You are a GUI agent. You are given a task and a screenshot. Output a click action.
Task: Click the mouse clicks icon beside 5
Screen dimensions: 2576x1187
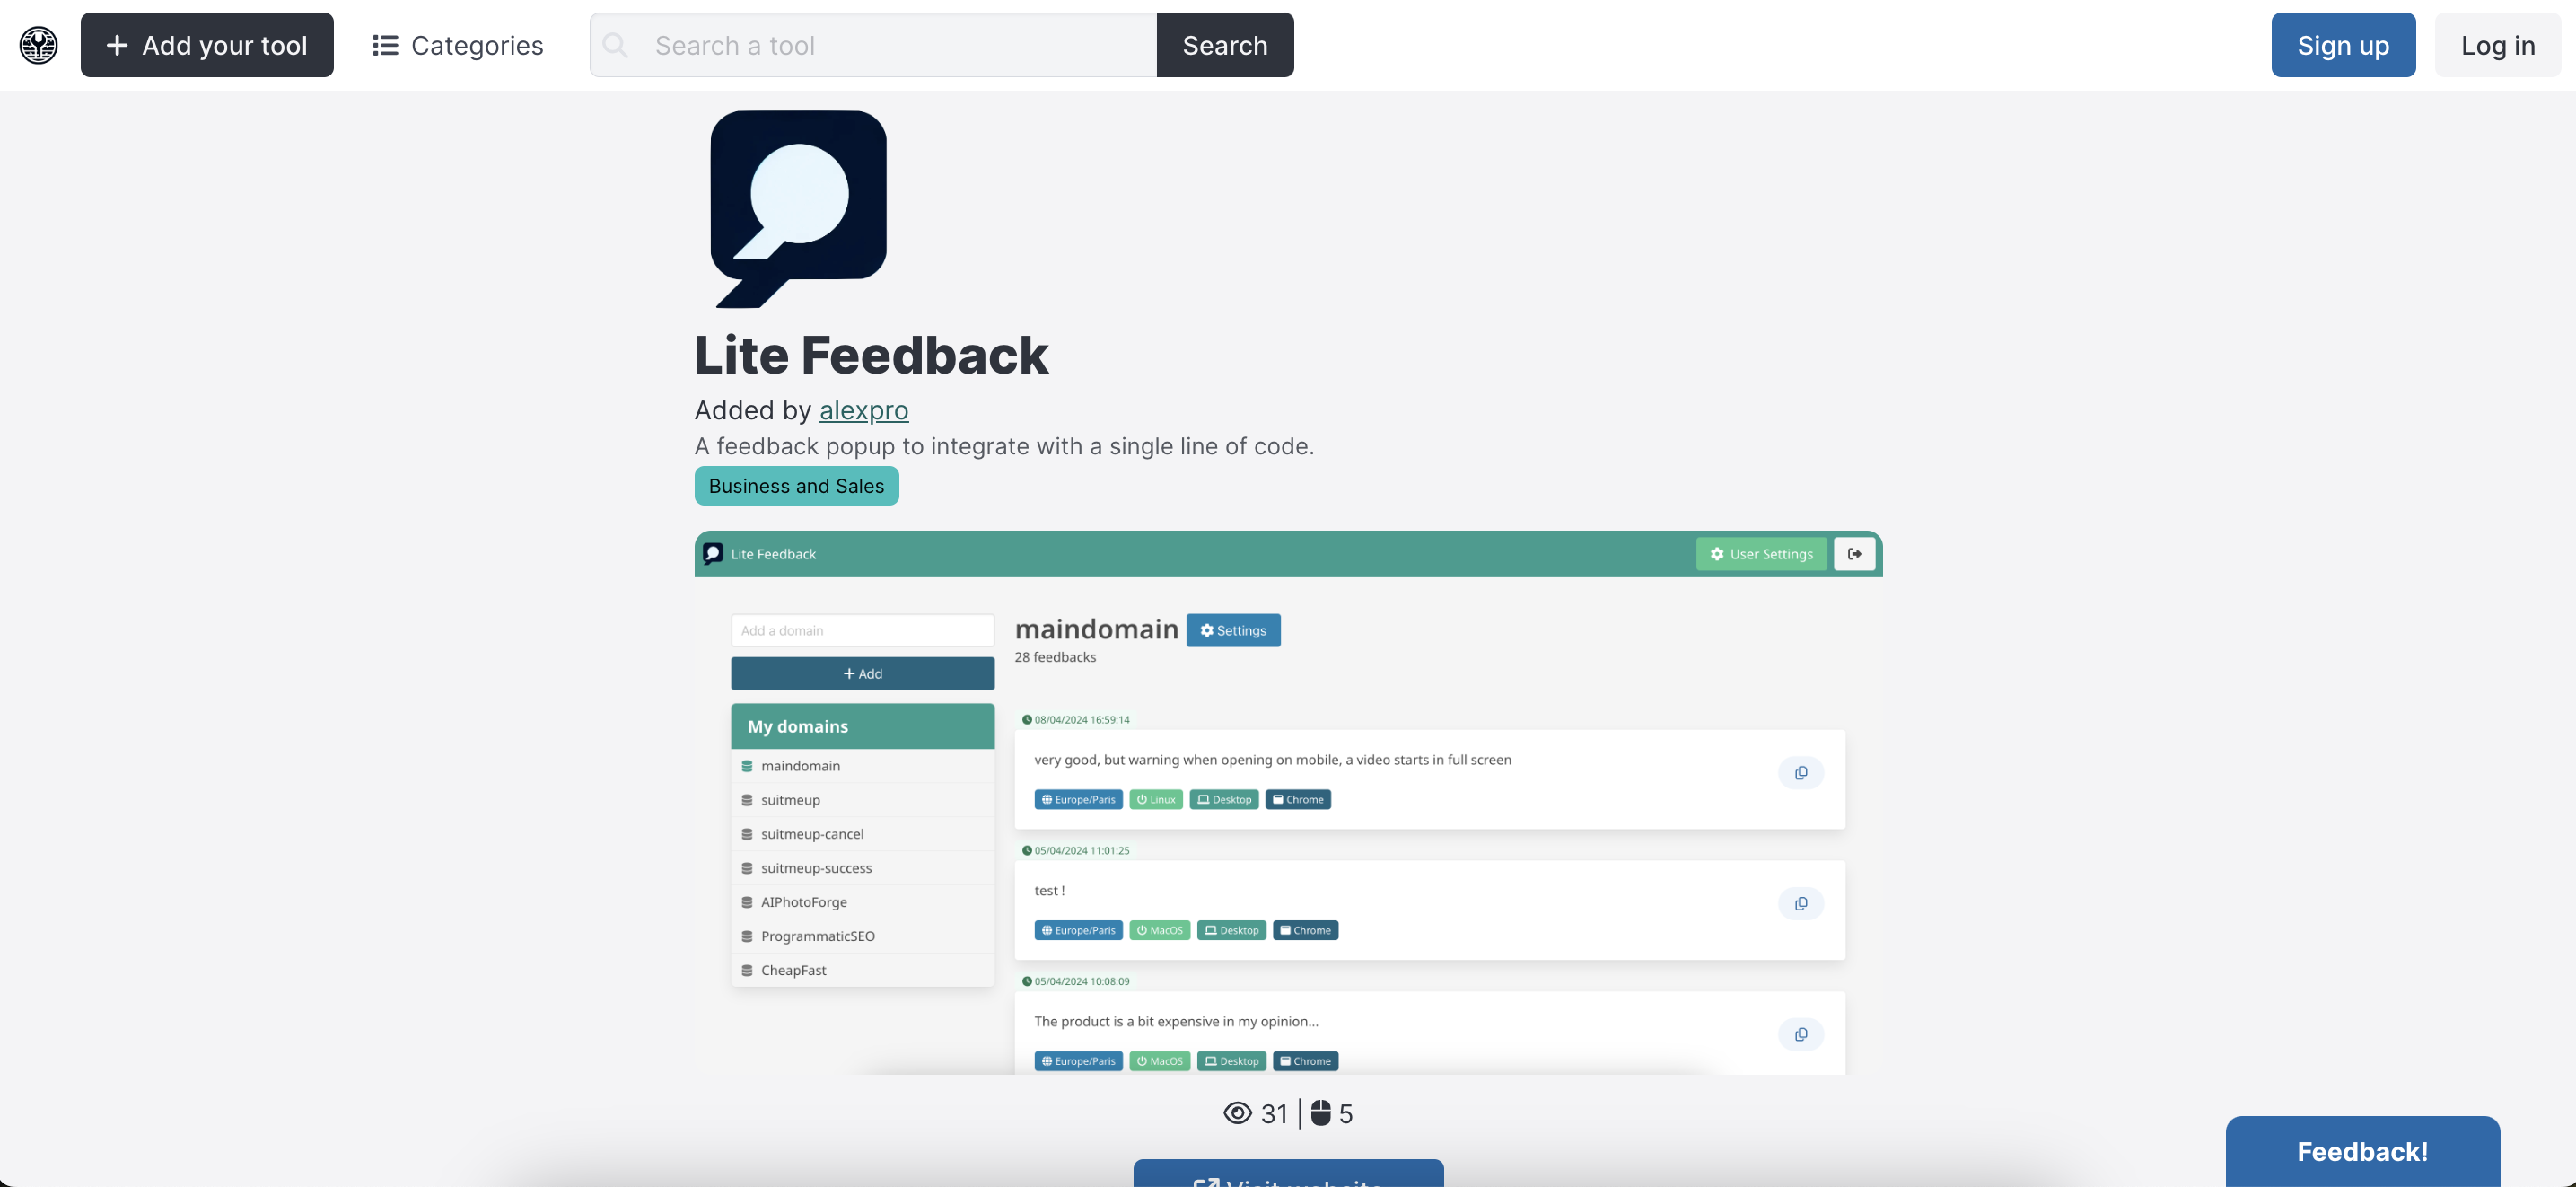[1320, 1113]
